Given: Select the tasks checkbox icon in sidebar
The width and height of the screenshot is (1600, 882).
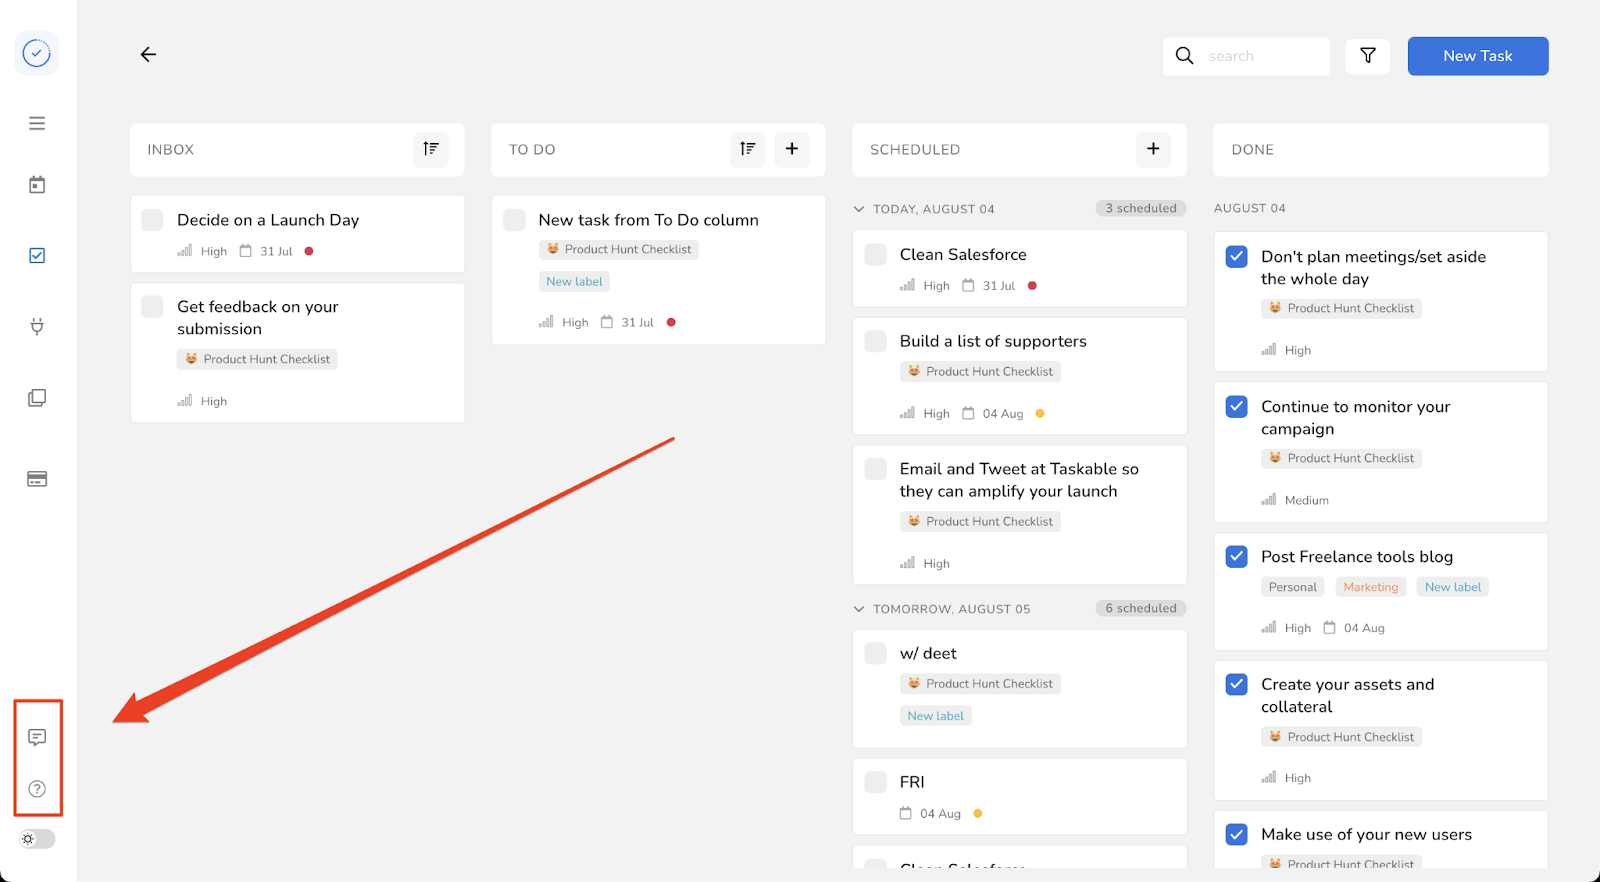Looking at the screenshot, I should 37,256.
